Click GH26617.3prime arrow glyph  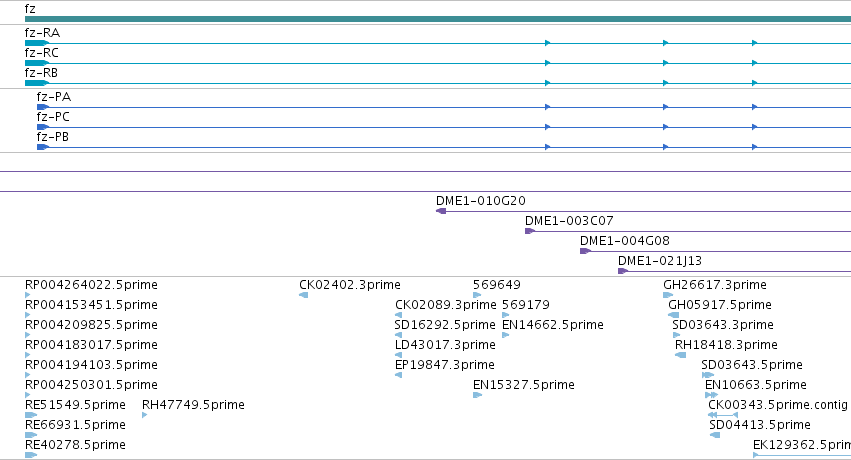(x=668, y=295)
